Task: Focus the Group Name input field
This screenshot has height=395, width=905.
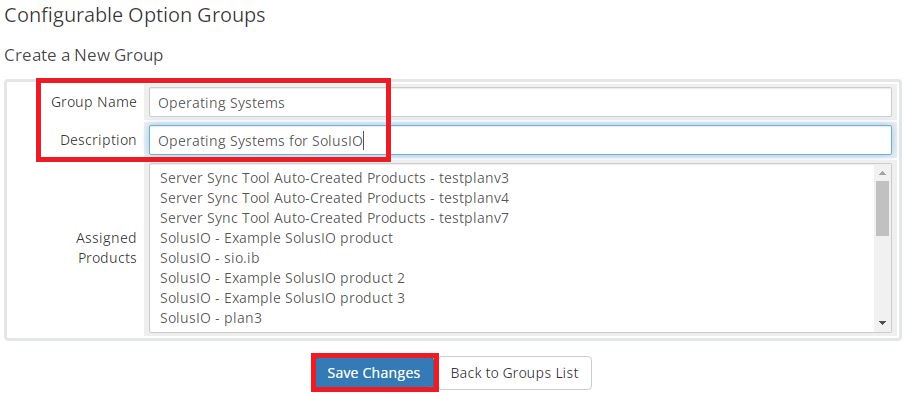Action: pyautogui.click(x=520, y=103)
